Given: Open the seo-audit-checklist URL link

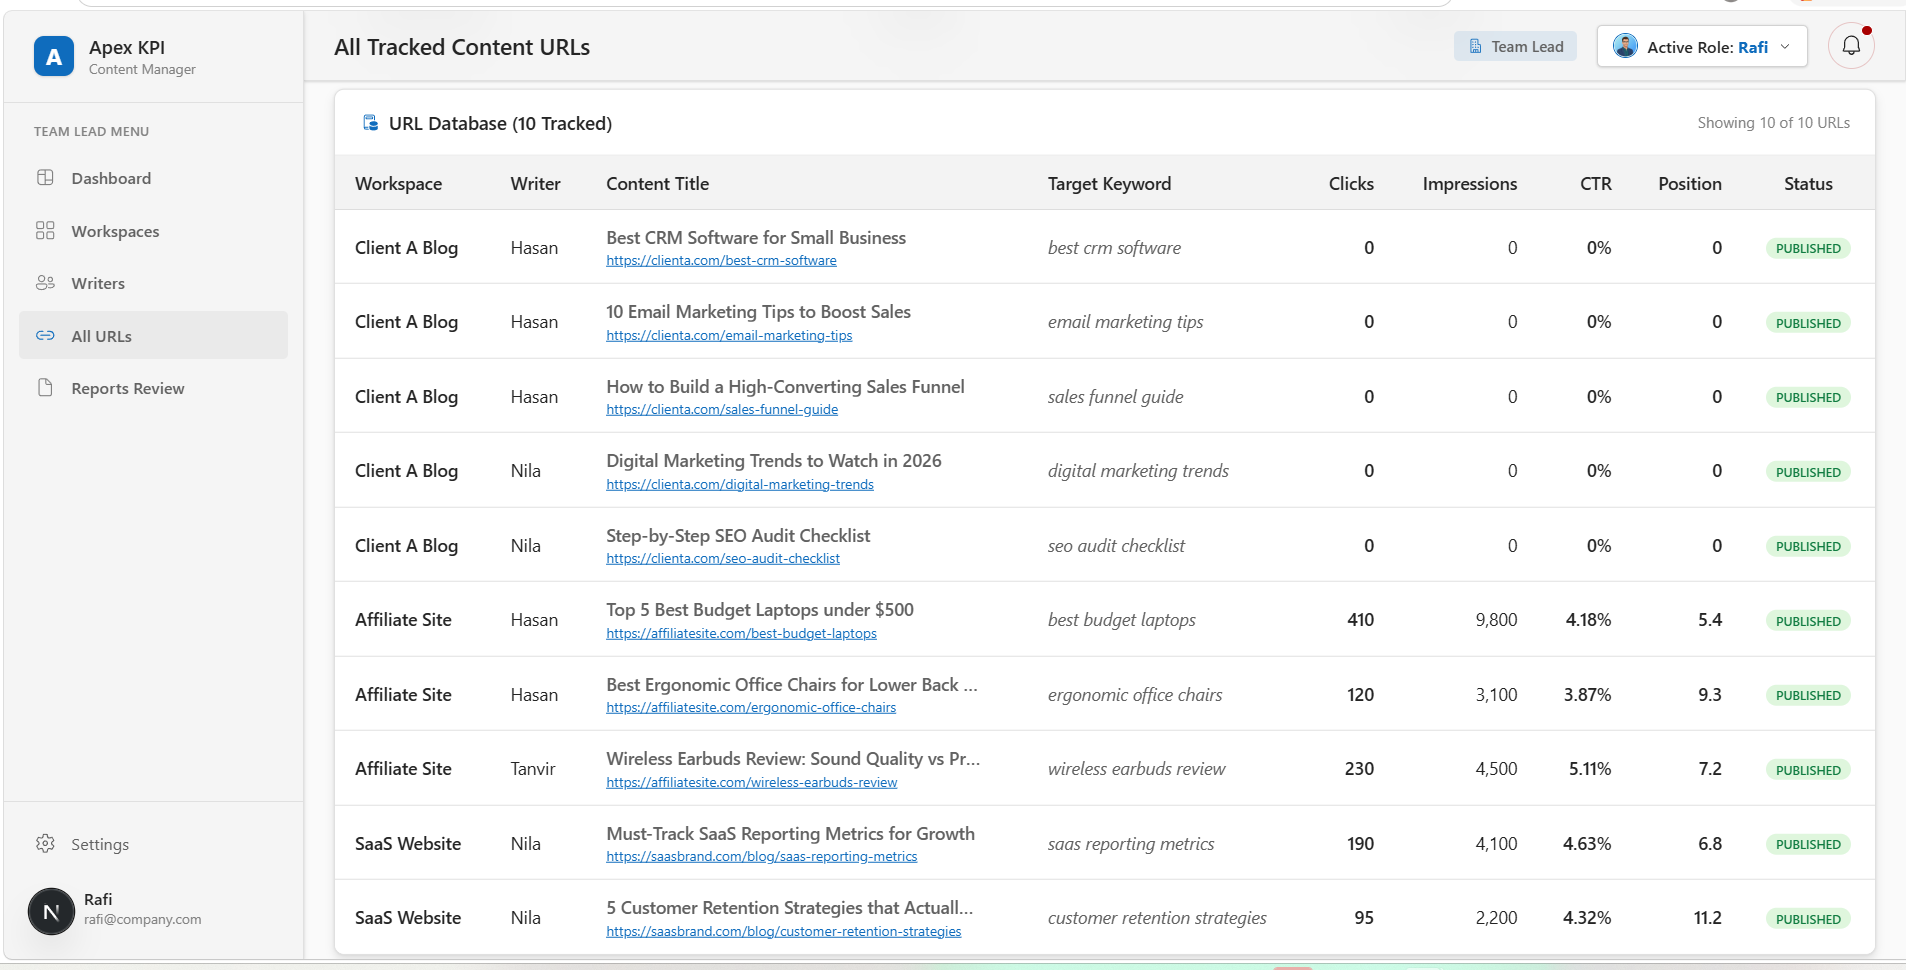Looking at the screenshot, I should [723, 559].
